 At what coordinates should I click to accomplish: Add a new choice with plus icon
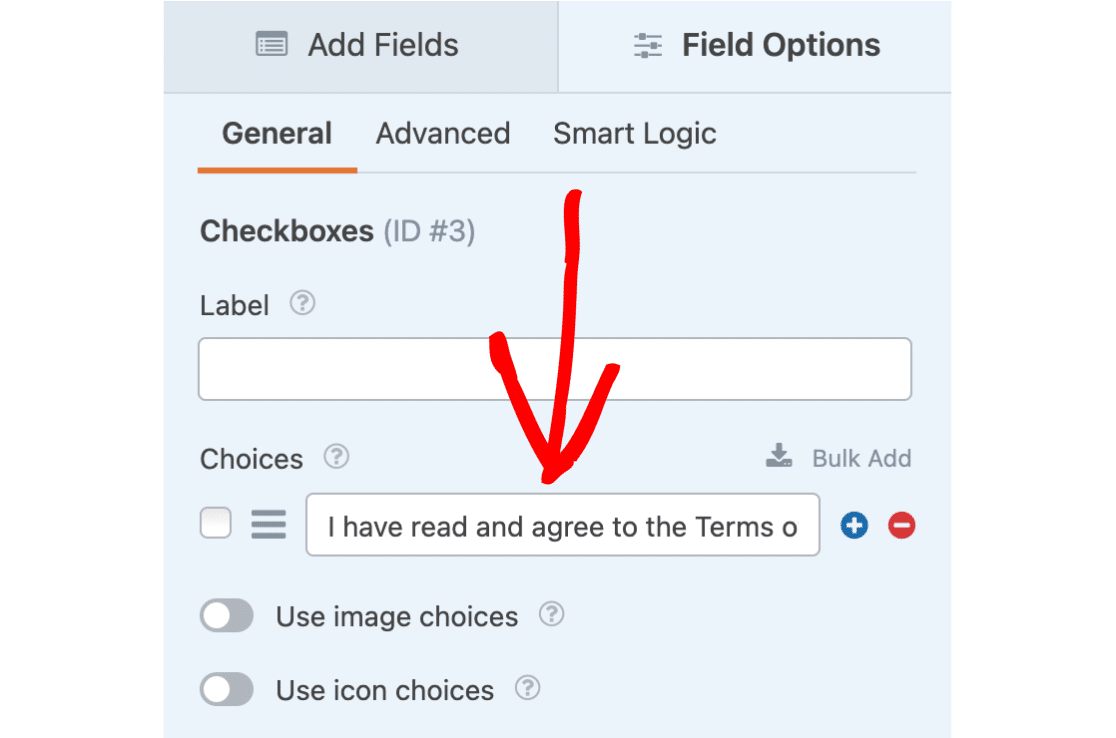pos(854,525)
